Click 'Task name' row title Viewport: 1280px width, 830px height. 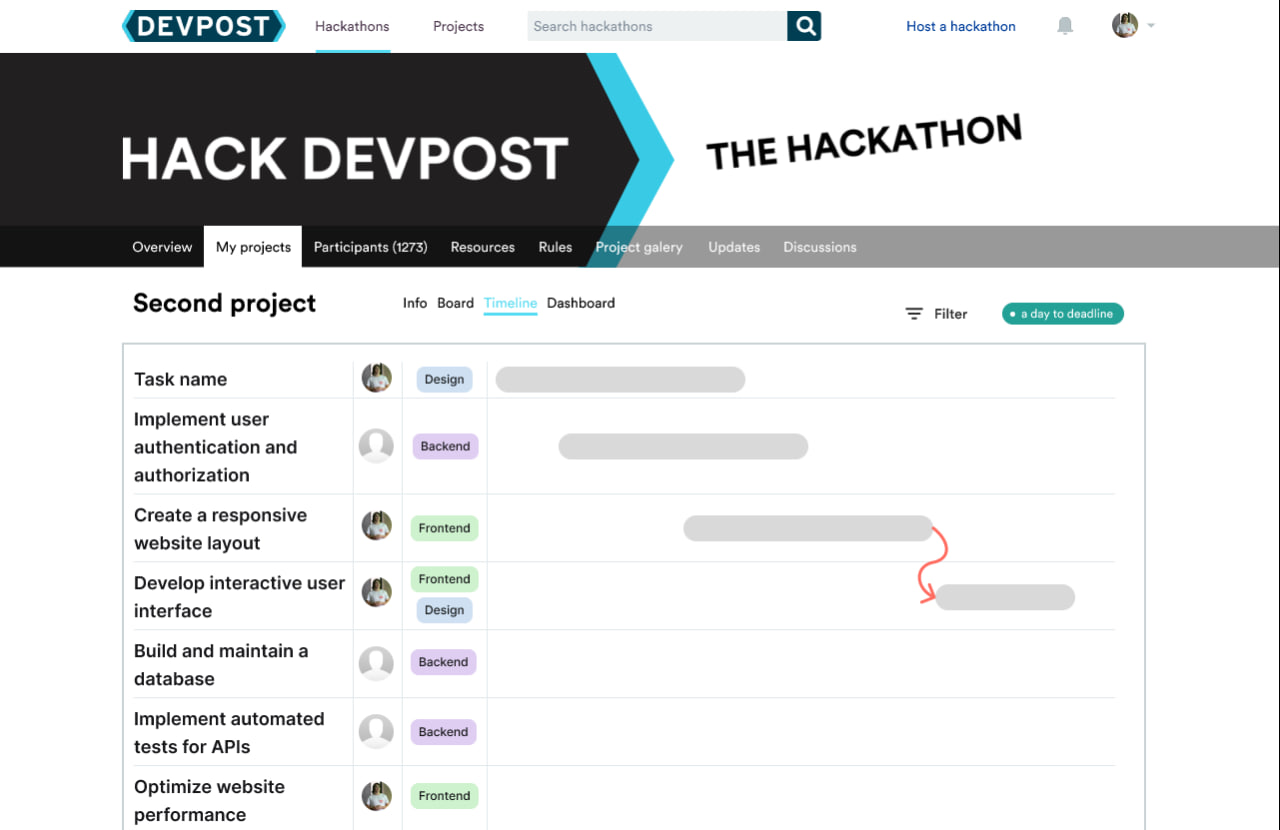pos(181,379)
